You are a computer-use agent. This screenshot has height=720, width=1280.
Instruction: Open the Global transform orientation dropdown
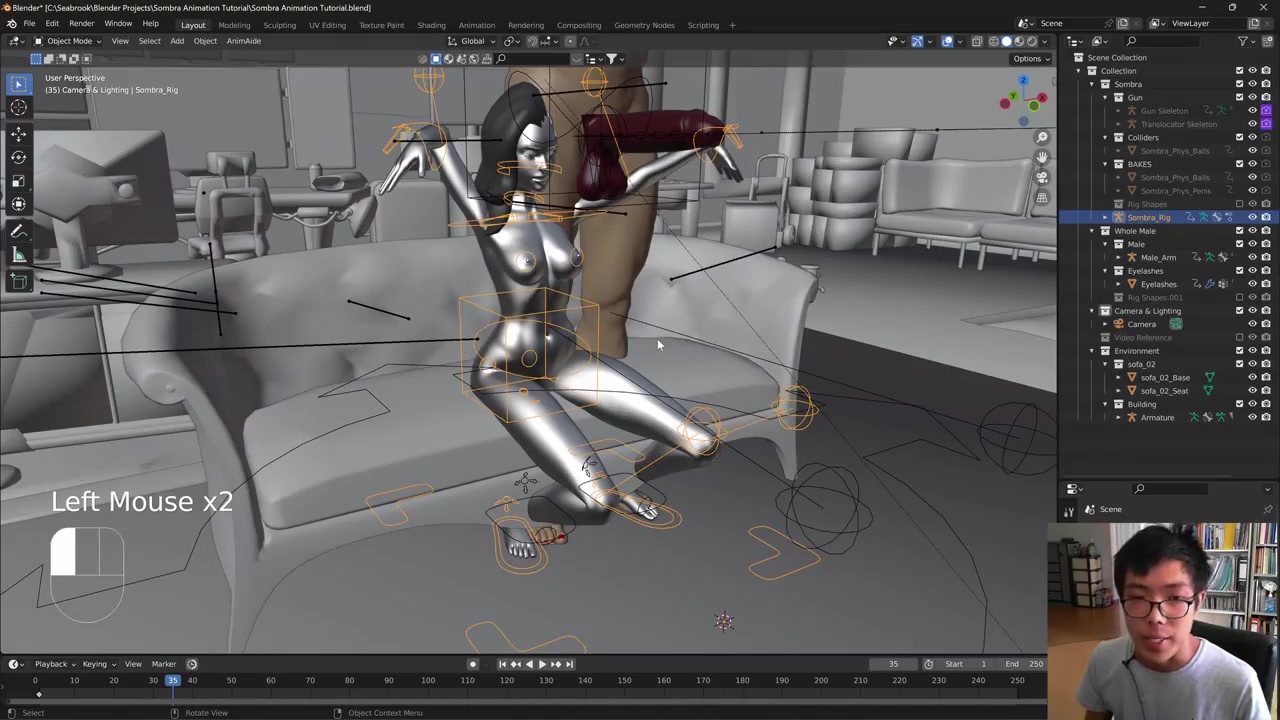(x=472, y=41)
